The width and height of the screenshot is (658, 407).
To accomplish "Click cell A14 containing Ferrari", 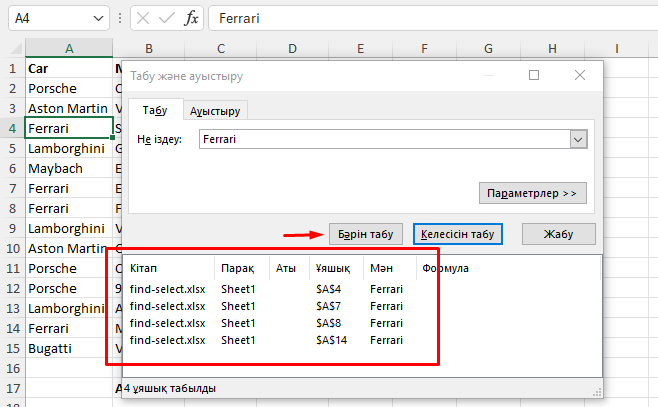I will click(69, 329).
